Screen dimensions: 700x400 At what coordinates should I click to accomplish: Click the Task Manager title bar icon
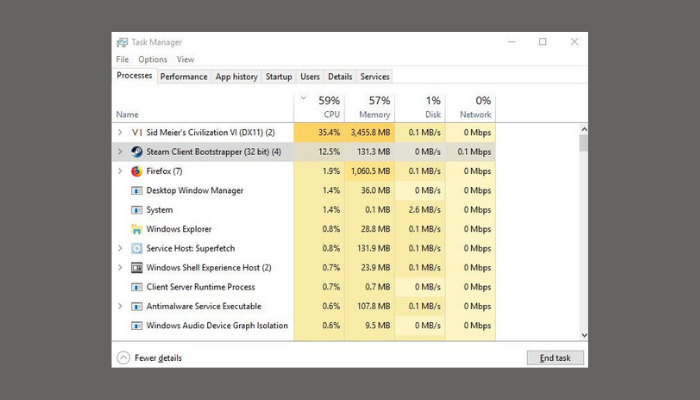pos(122,42)
